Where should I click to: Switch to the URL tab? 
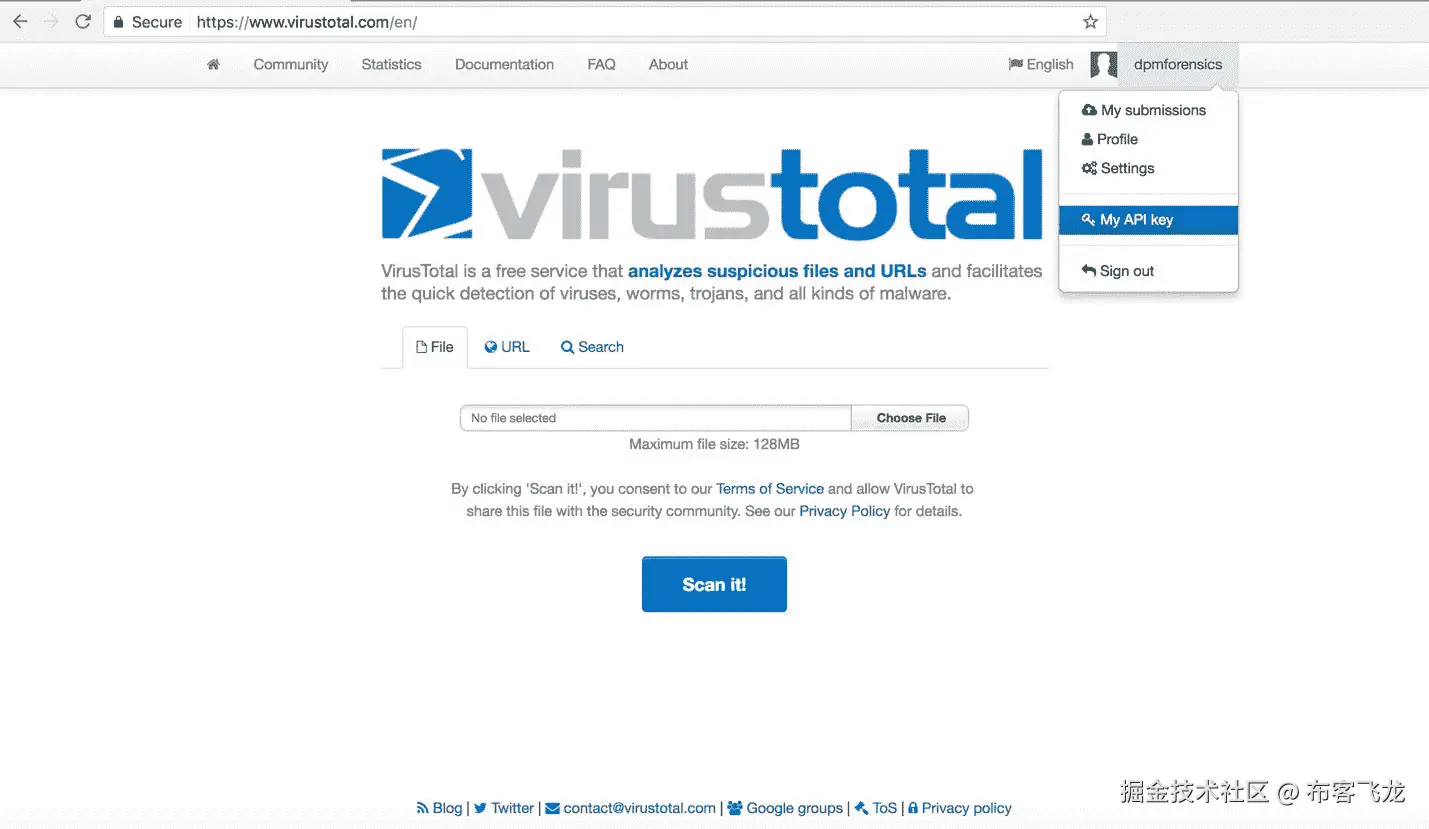tap(507, 347)
